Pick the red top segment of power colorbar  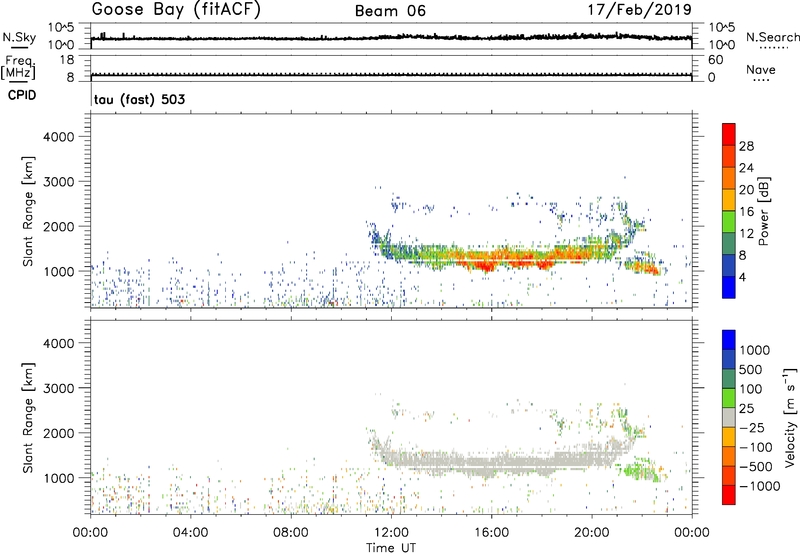[729, 135]
